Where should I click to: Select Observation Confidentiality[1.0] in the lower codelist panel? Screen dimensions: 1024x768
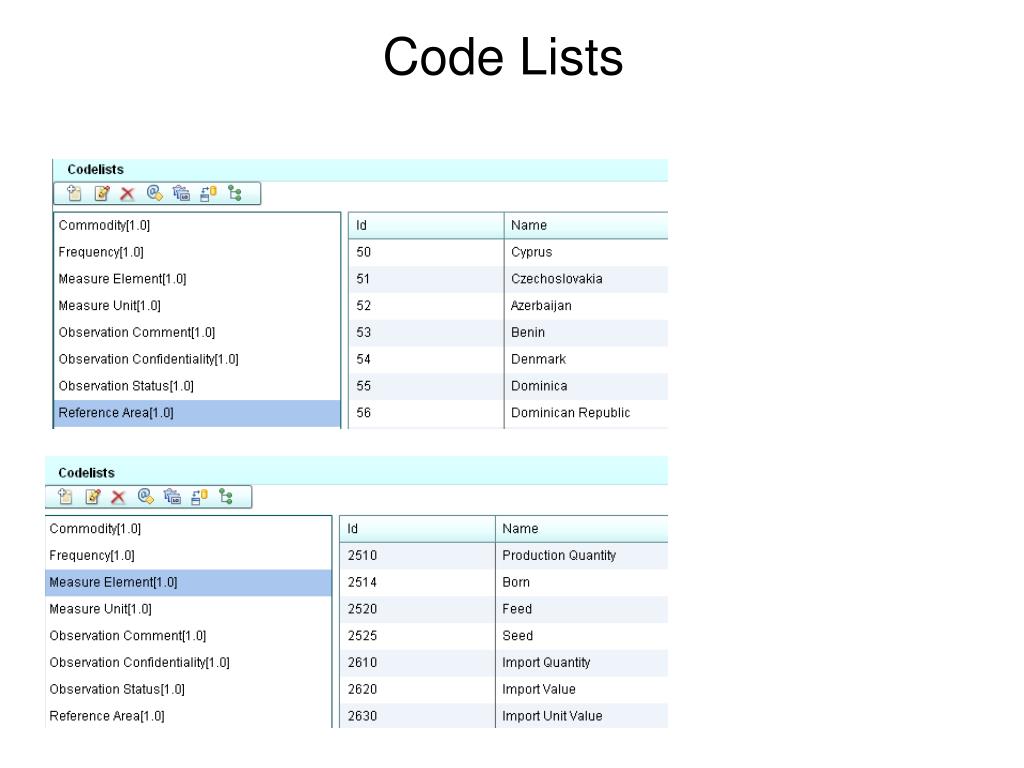pos(188,663)
